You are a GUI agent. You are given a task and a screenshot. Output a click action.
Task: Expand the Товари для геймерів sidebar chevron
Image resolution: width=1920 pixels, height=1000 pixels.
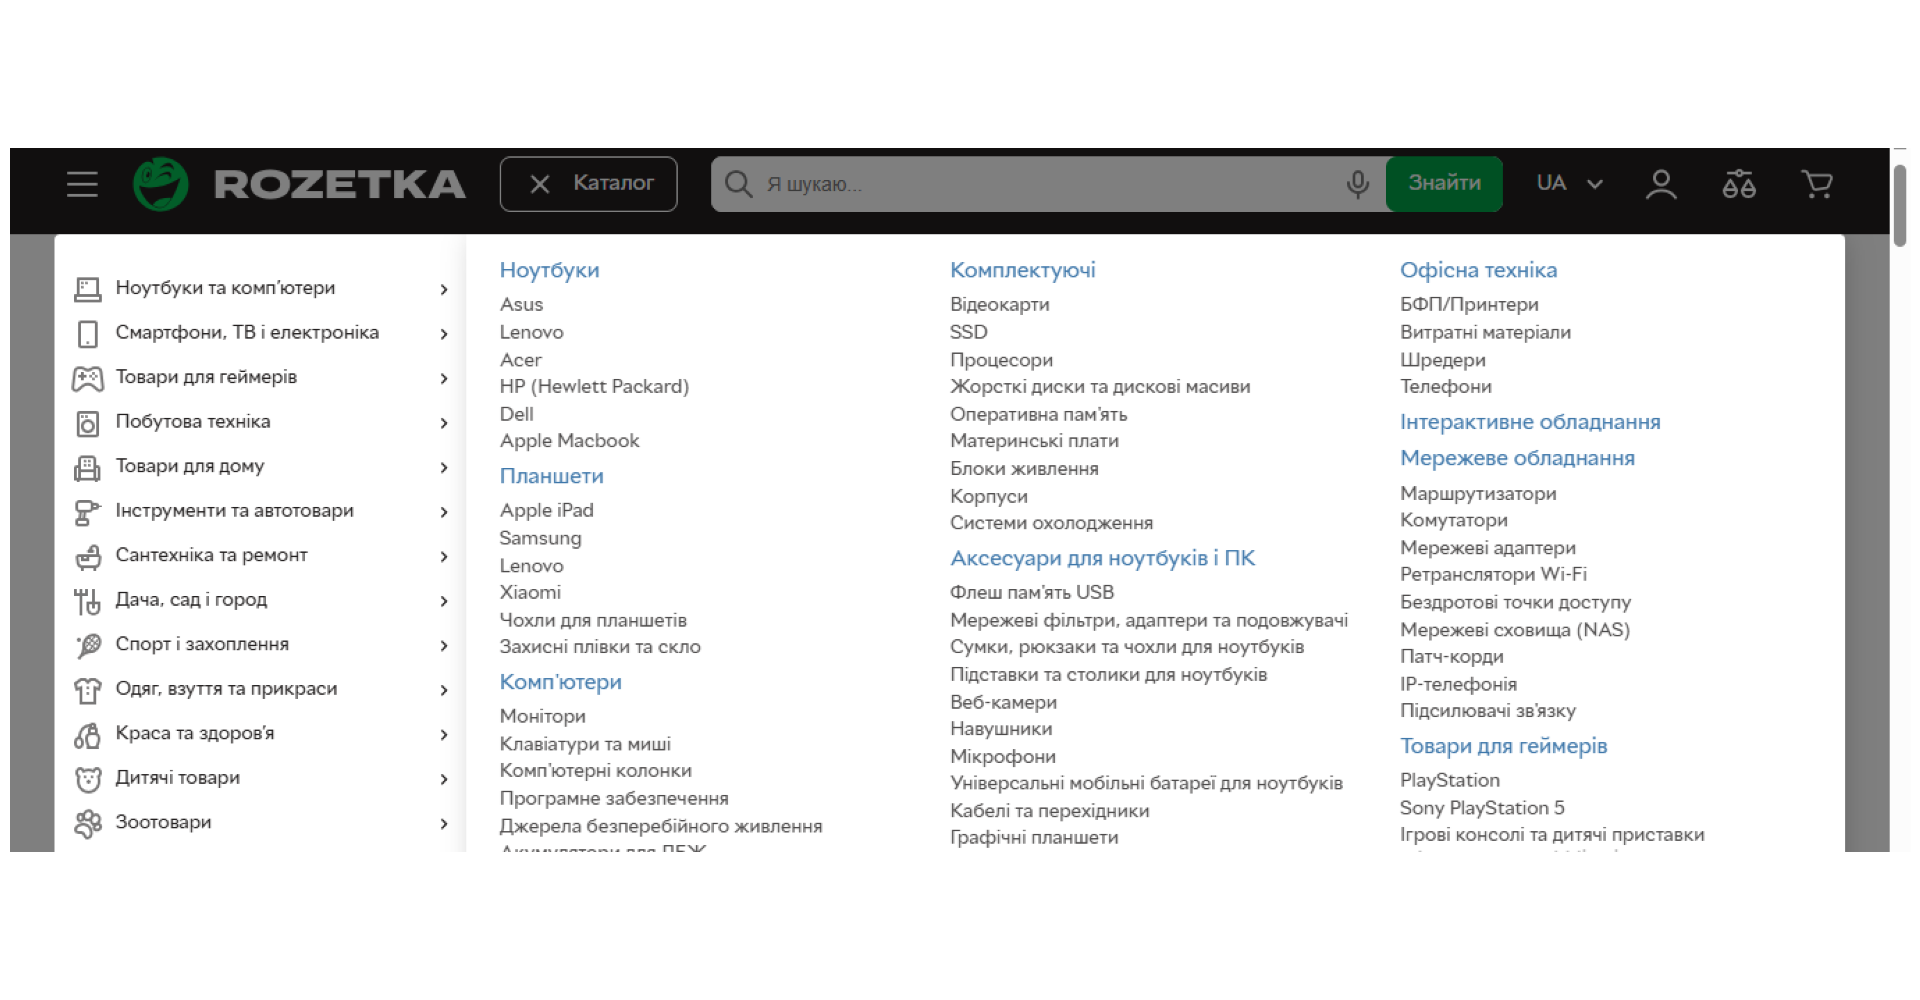(444, 378)
